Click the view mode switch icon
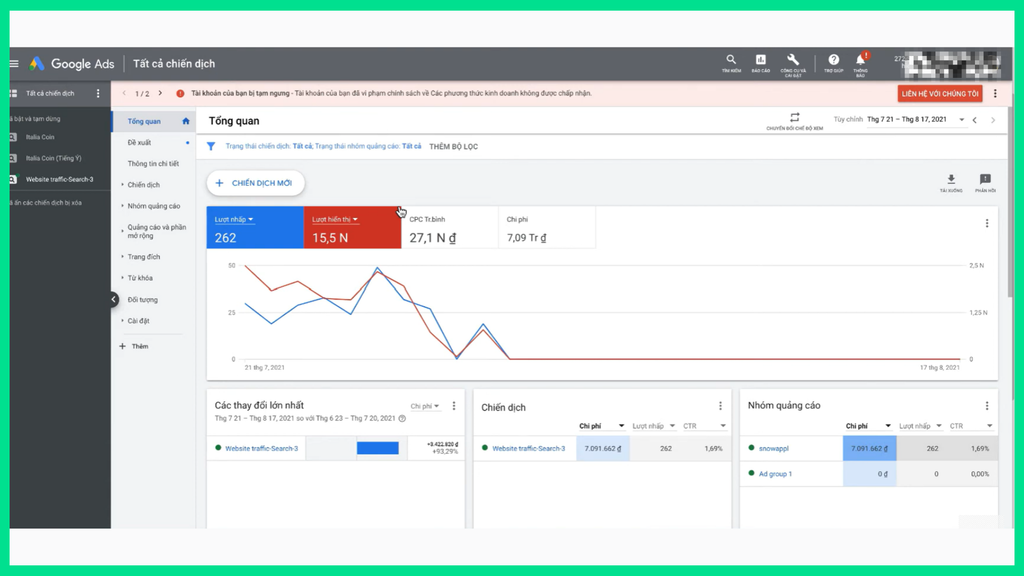The height and width of the screenshot is (576, 1024). [x=794, y=120]
